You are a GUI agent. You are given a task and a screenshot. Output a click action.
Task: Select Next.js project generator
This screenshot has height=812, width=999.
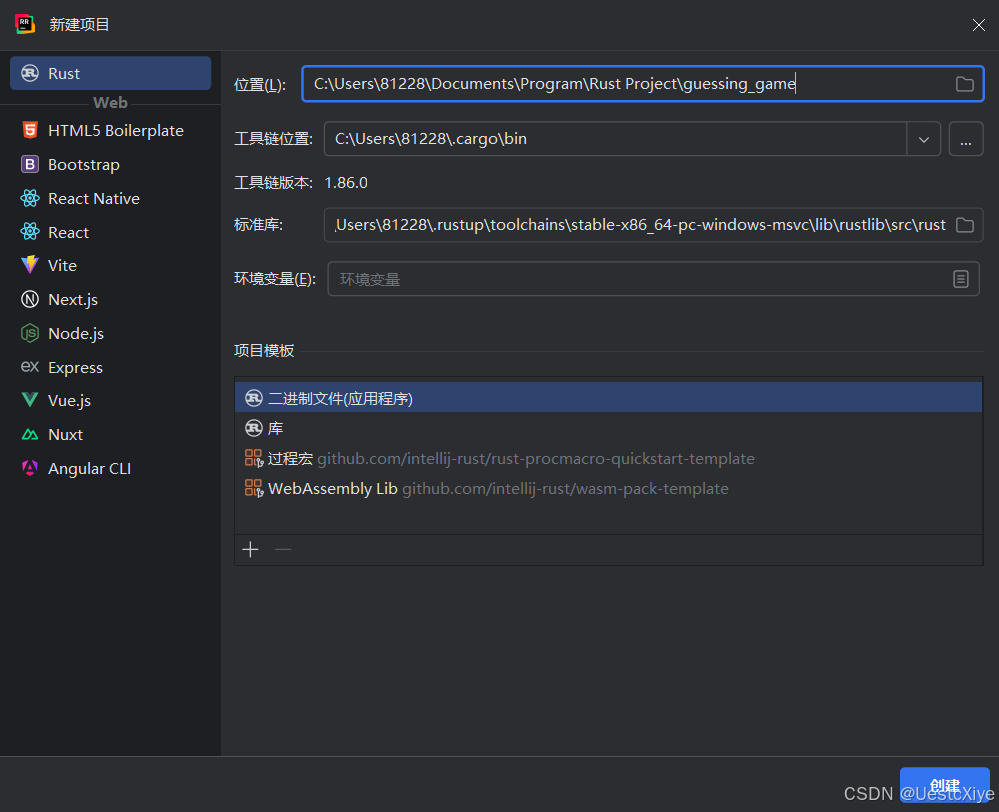point(110,299)
